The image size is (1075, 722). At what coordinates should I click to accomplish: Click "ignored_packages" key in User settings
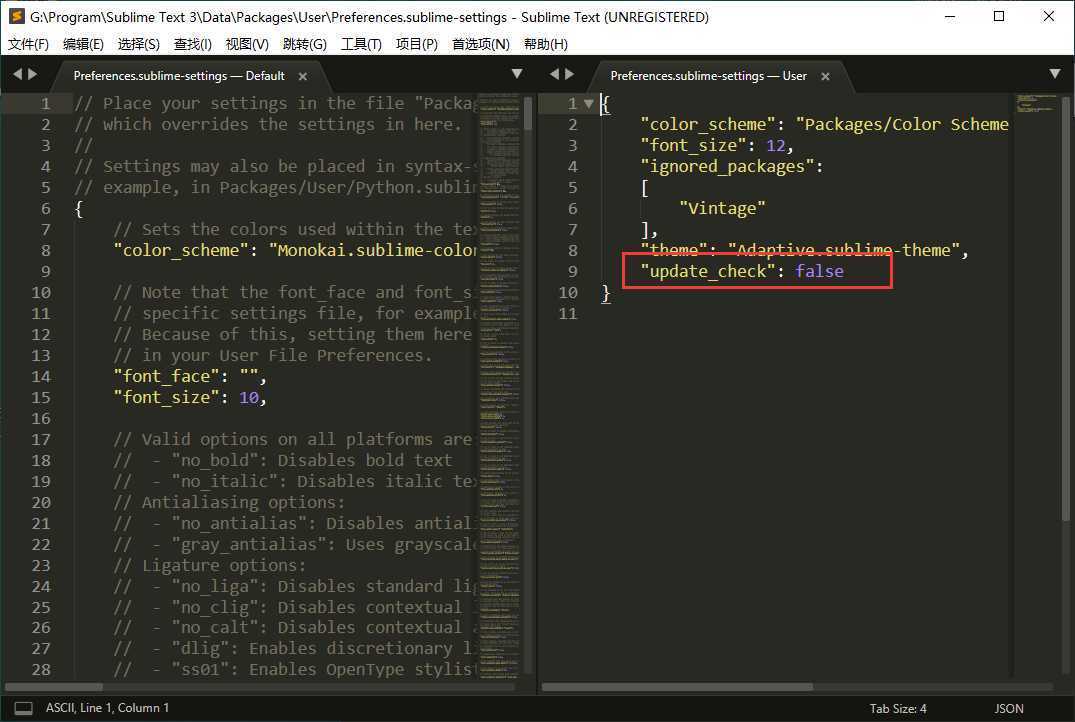(x=727, y=167)
